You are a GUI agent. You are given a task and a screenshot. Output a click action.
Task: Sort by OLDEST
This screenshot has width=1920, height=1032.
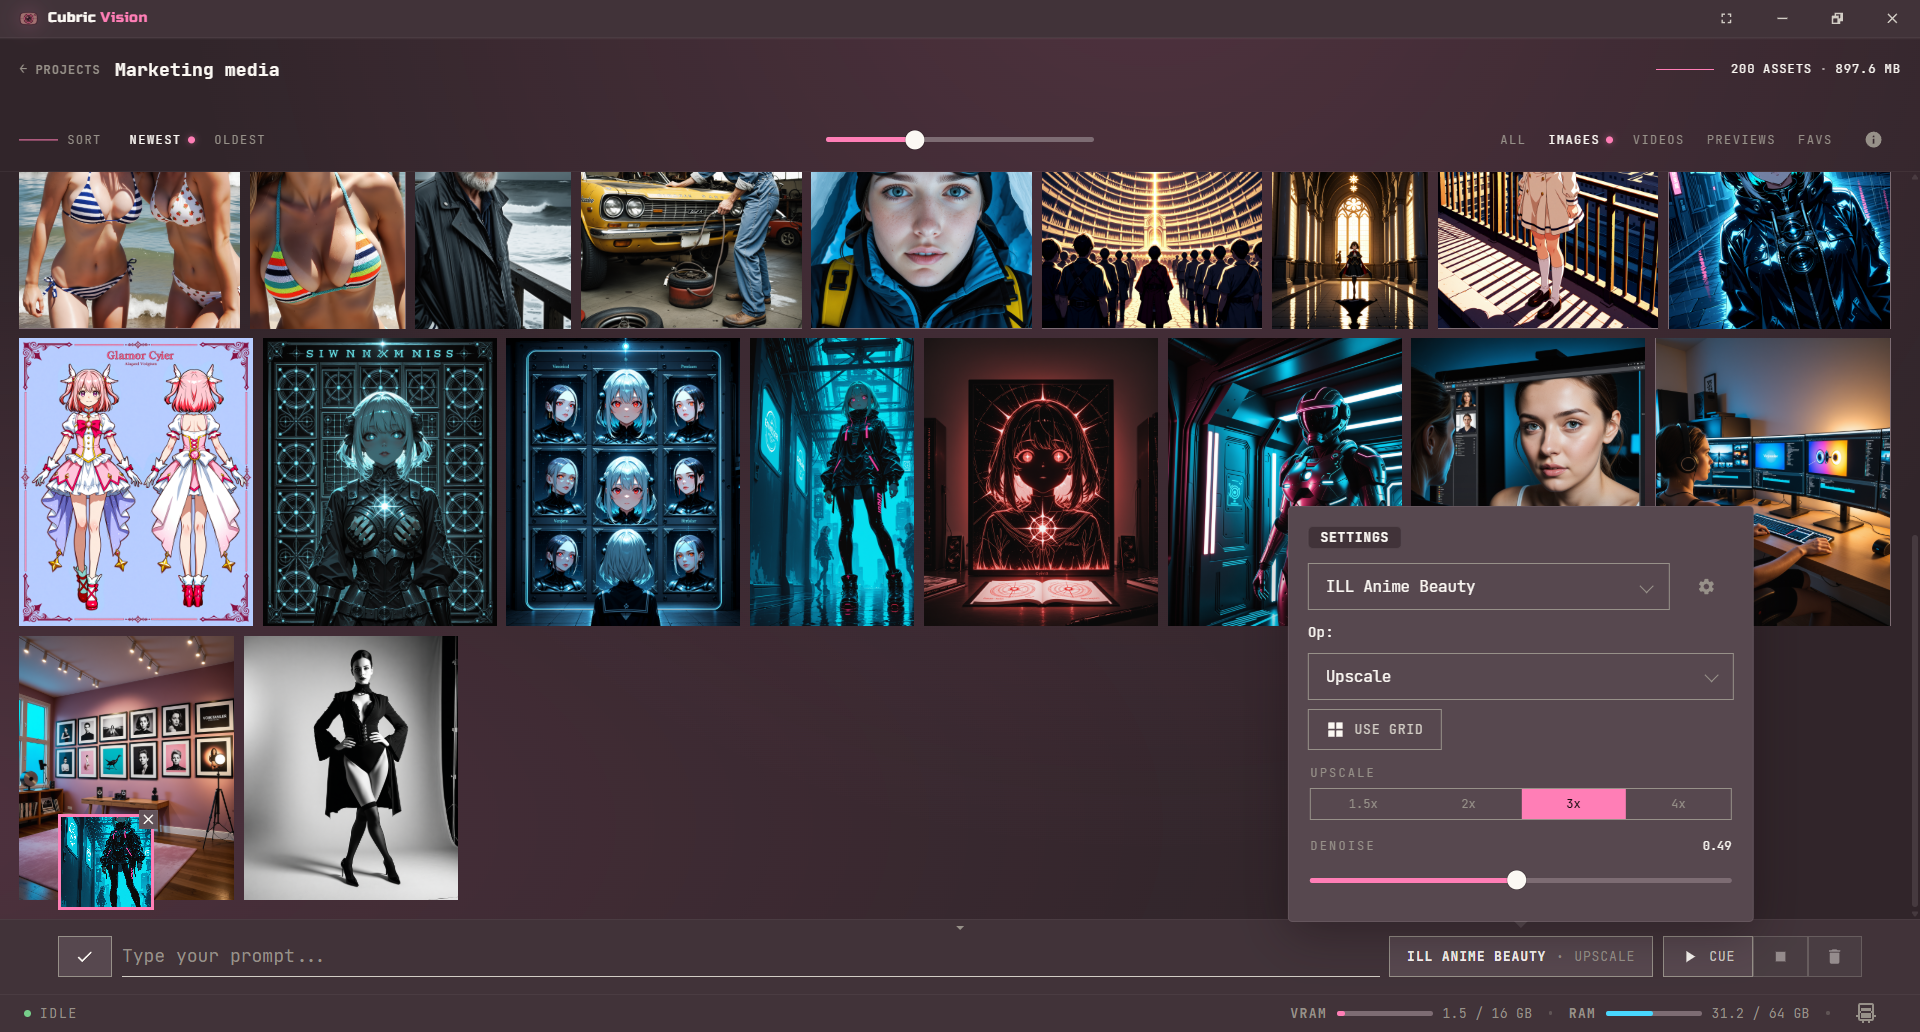(x=240, y=140)
